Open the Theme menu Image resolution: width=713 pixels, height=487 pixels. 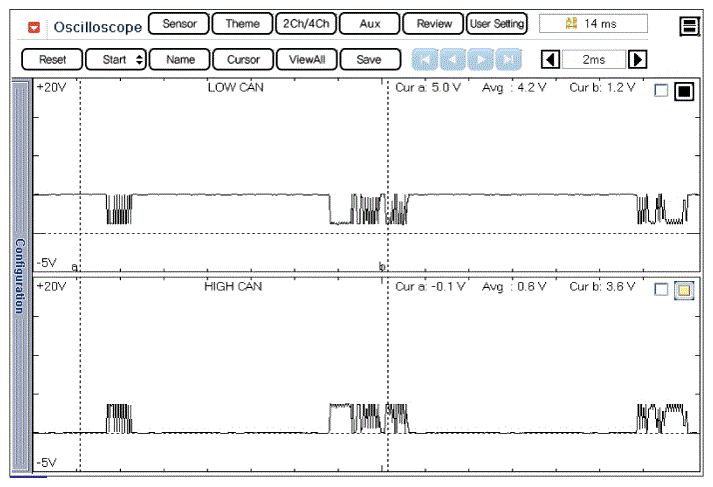coord(242,24)
